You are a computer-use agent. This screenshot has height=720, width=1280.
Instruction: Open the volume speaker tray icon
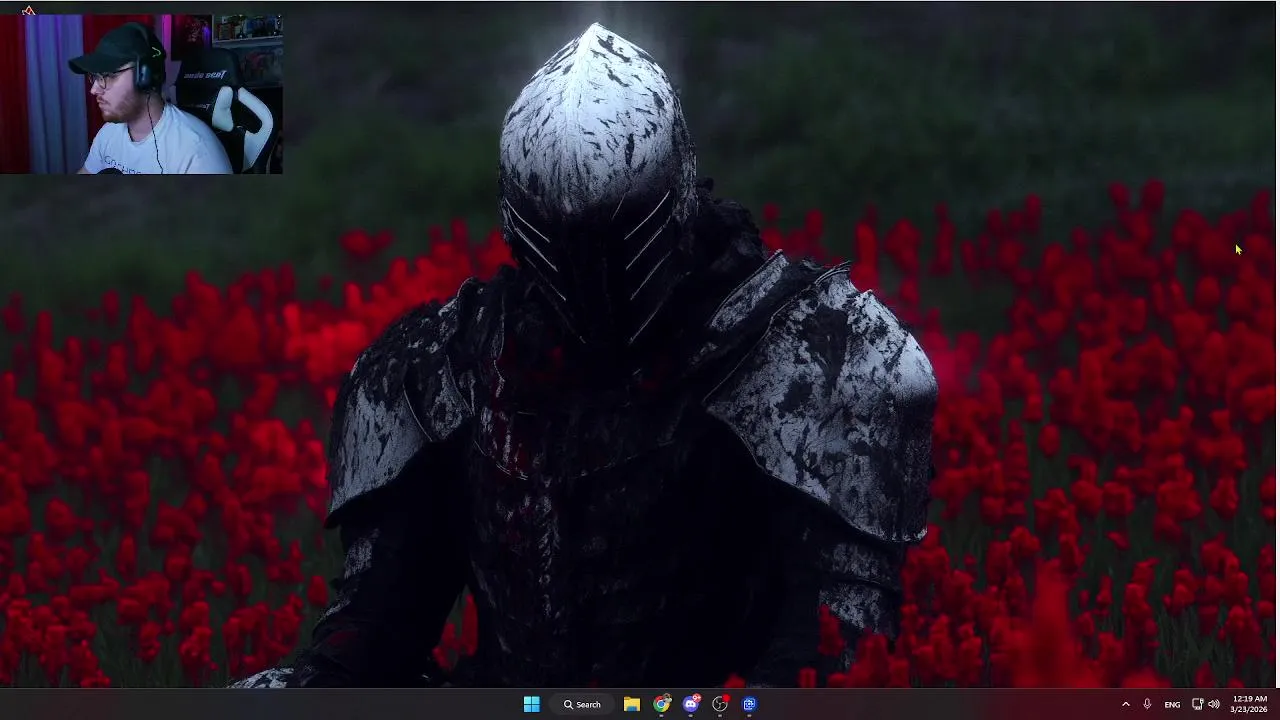point(1214,704)
